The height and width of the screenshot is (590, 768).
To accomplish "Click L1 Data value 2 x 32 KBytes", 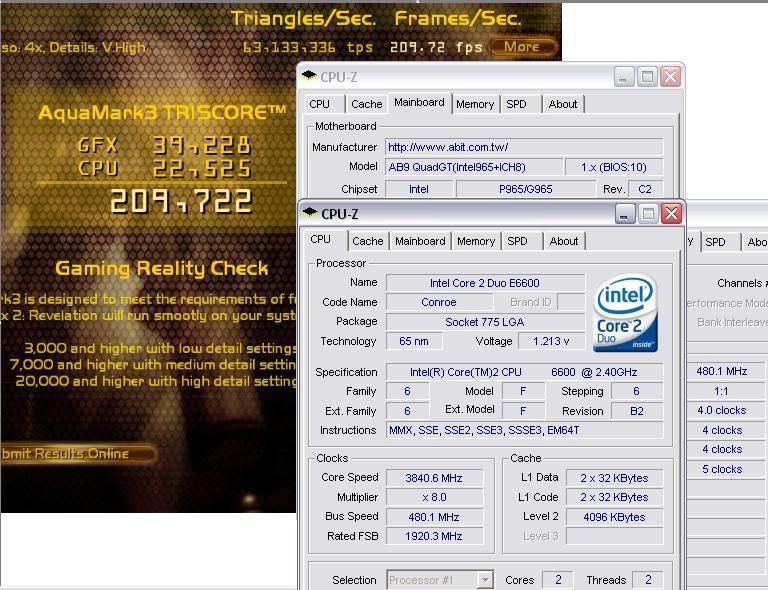I will tap(614, 478).
